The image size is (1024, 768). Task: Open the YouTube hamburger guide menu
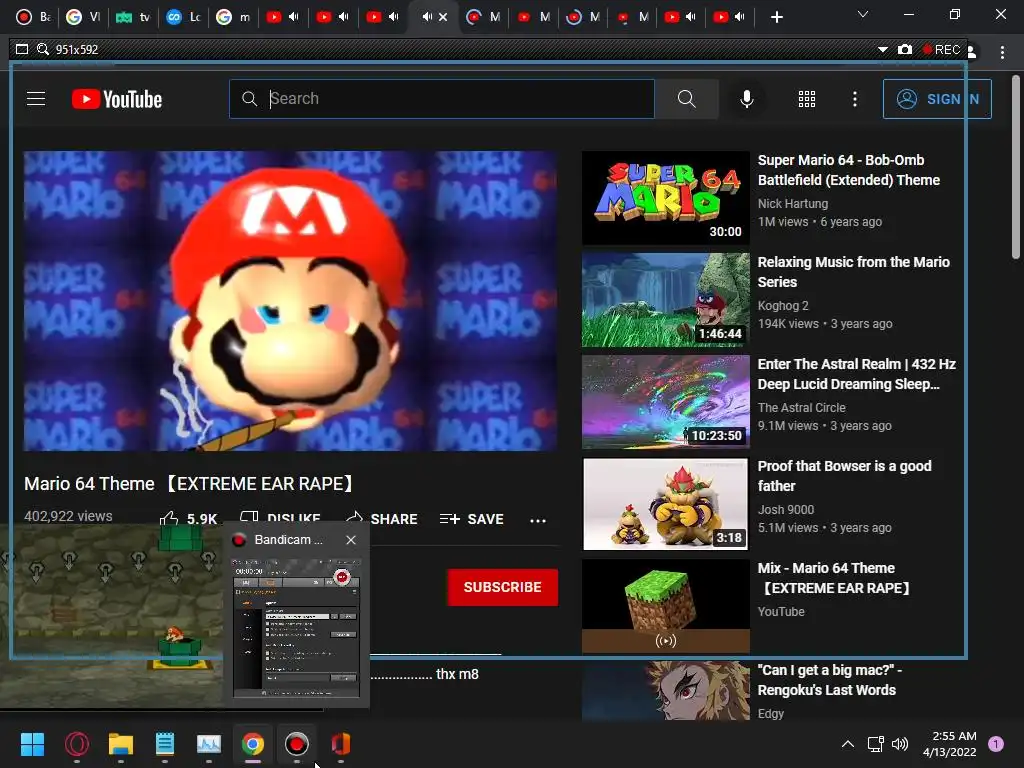[x=36, y=99]
